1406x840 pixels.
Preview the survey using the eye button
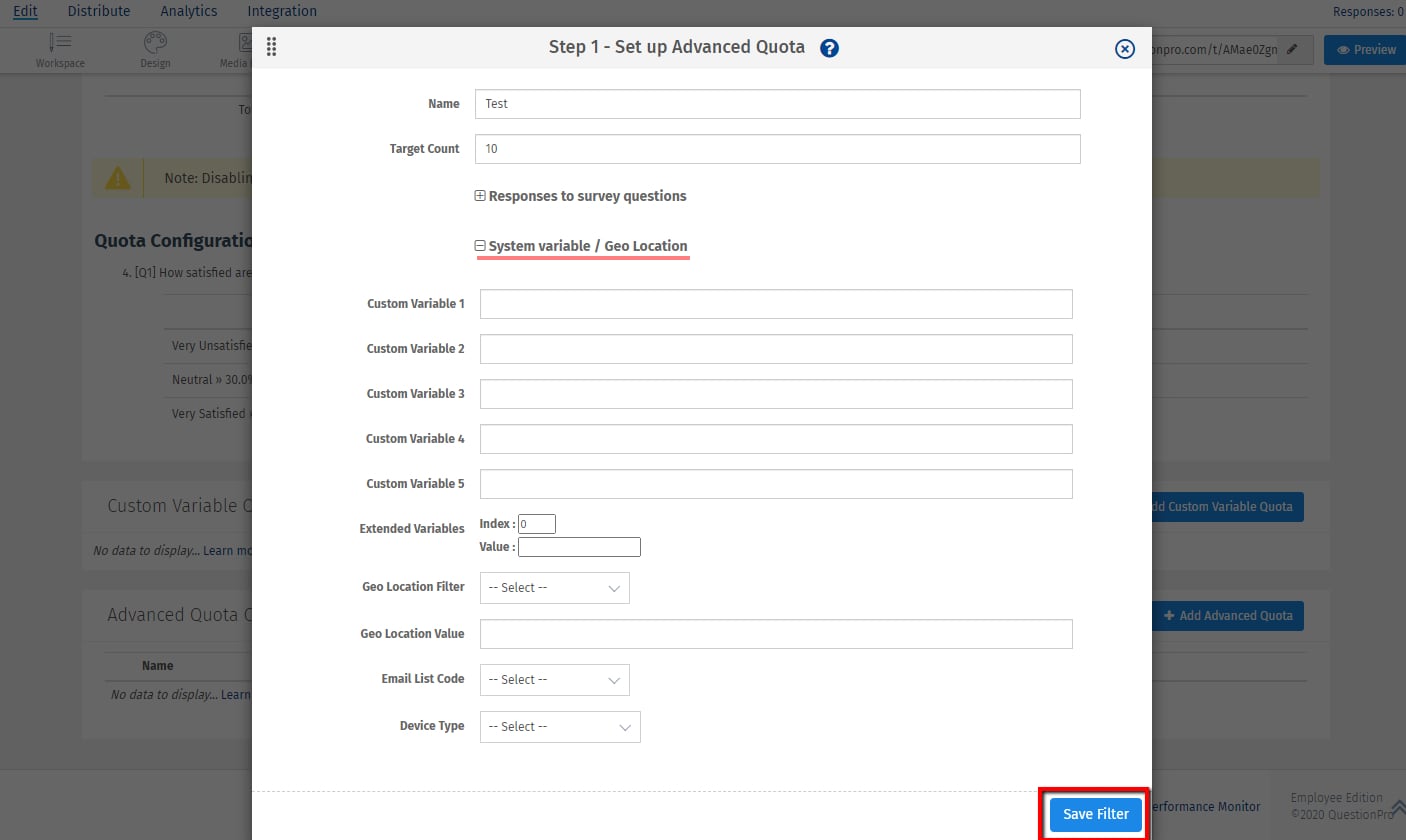tap(1363, 49)
